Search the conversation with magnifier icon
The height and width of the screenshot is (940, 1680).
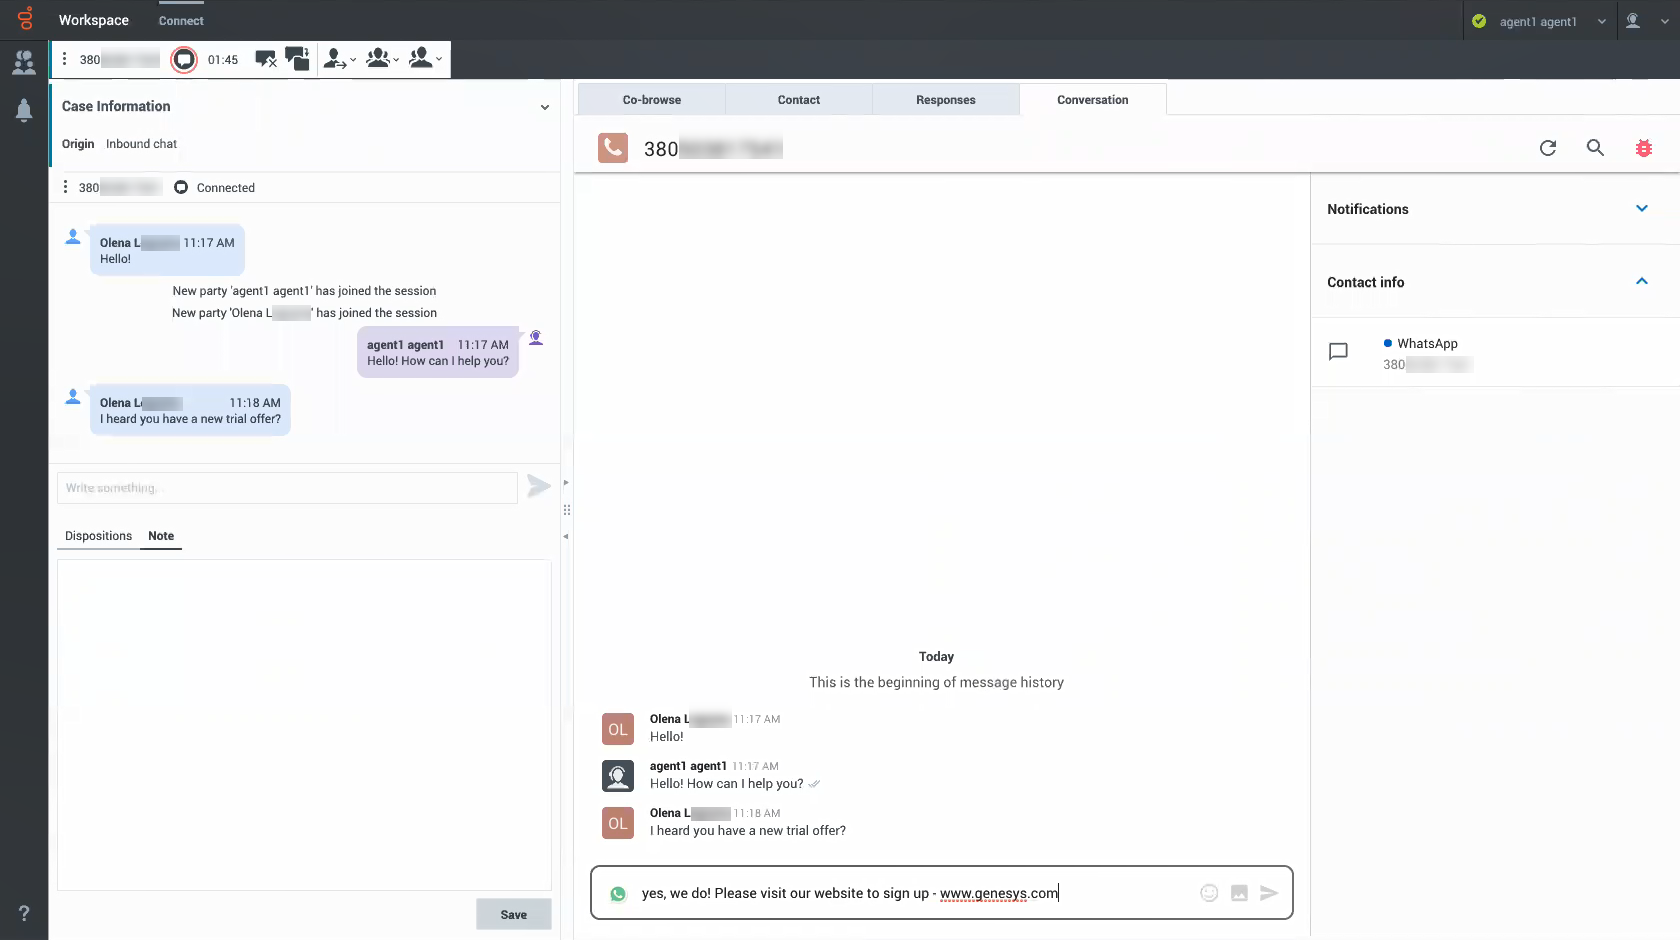pos(1595,148)
